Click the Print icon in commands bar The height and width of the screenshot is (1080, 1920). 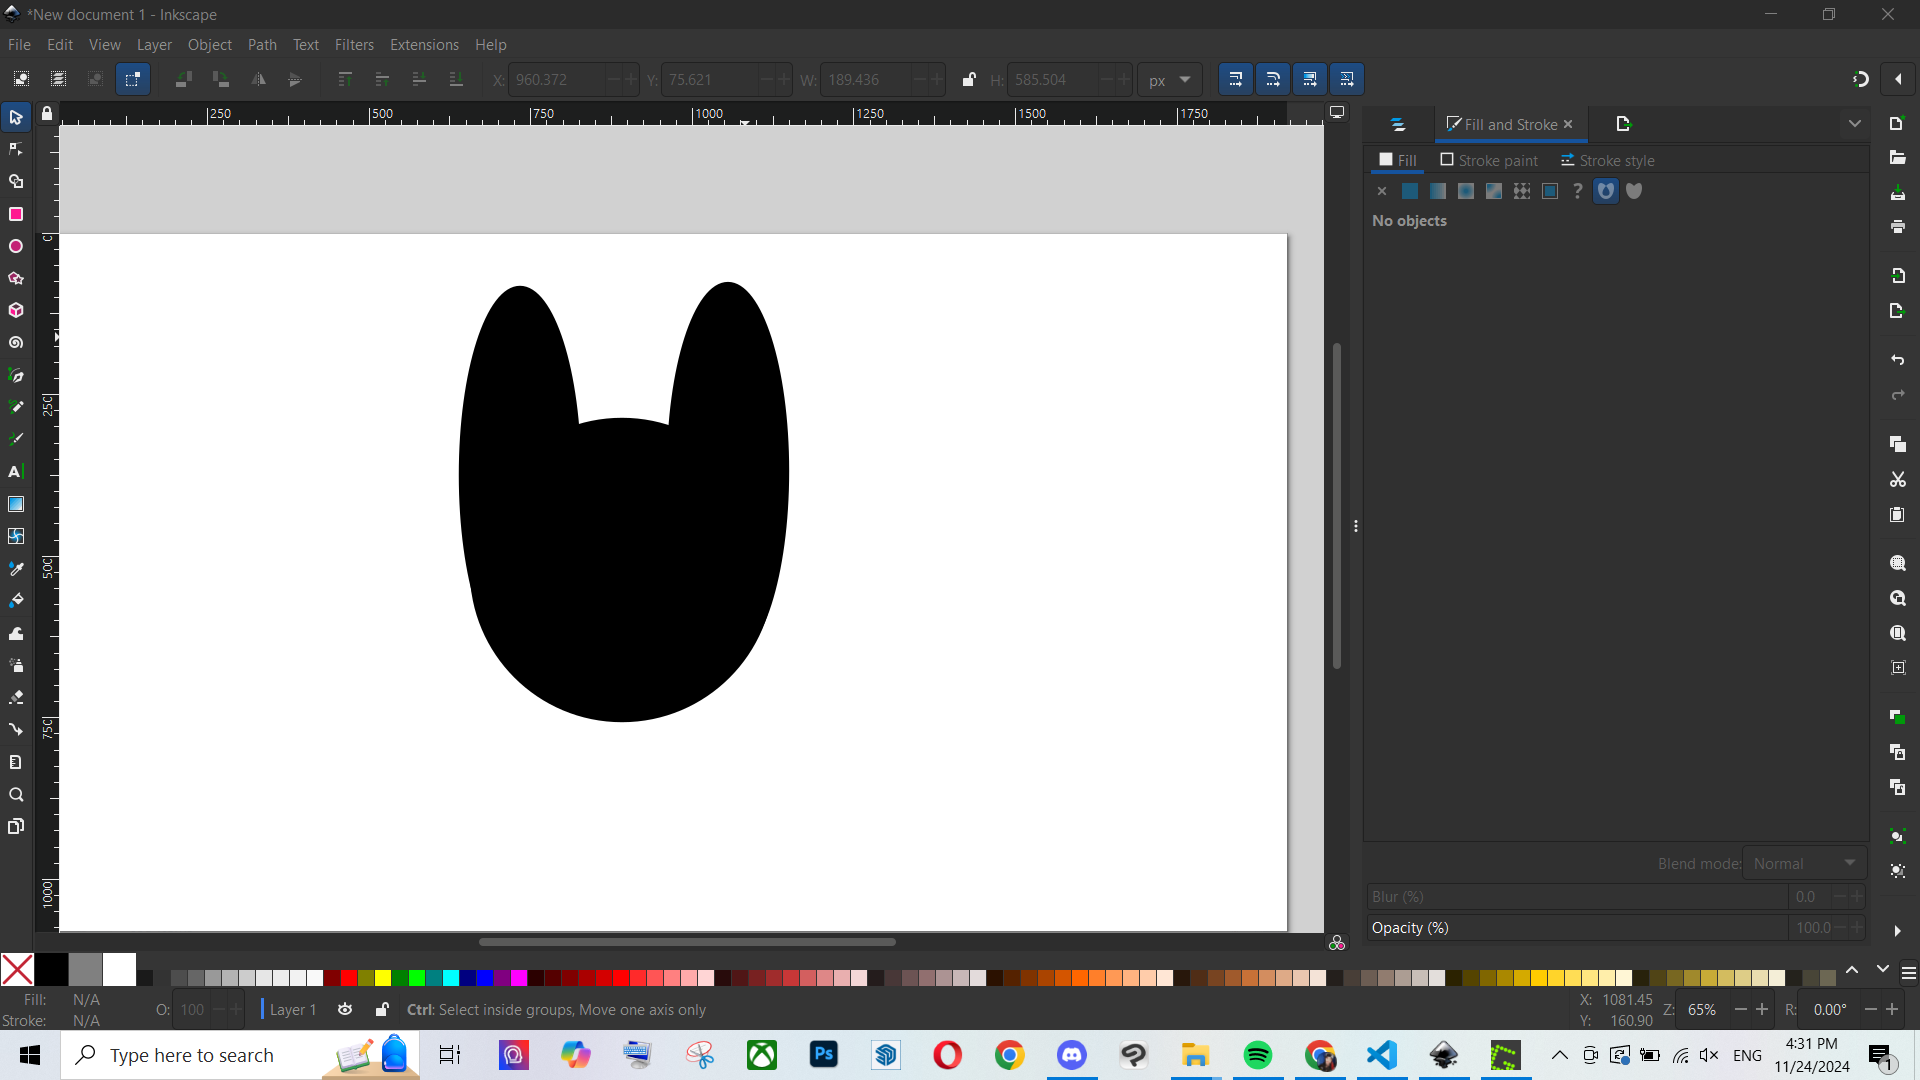coord(1897,228)
